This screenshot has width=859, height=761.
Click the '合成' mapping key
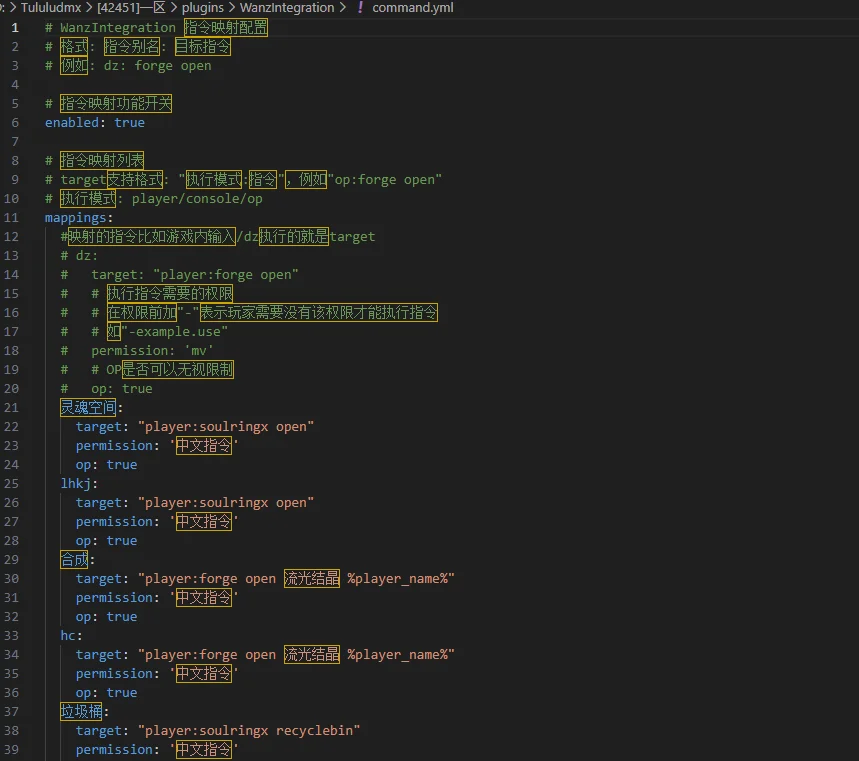tap(74, 559)
